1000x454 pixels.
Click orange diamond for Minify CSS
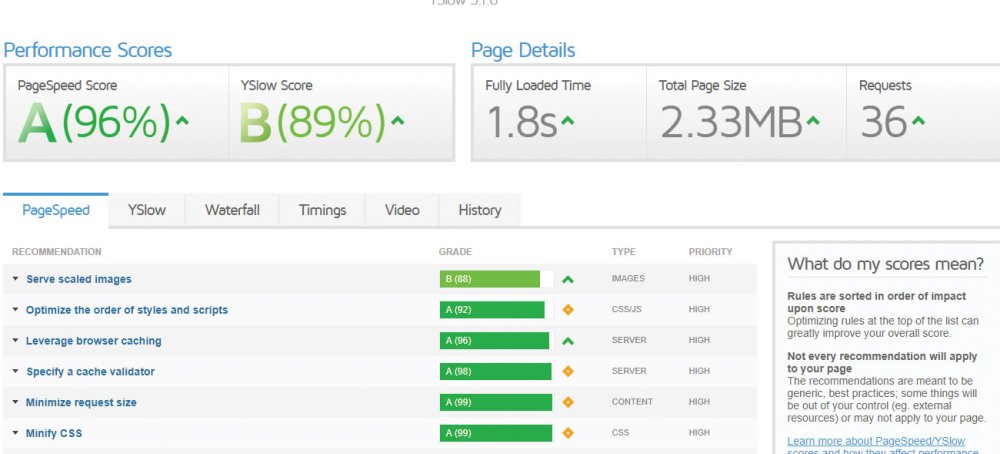pos(568,434)
